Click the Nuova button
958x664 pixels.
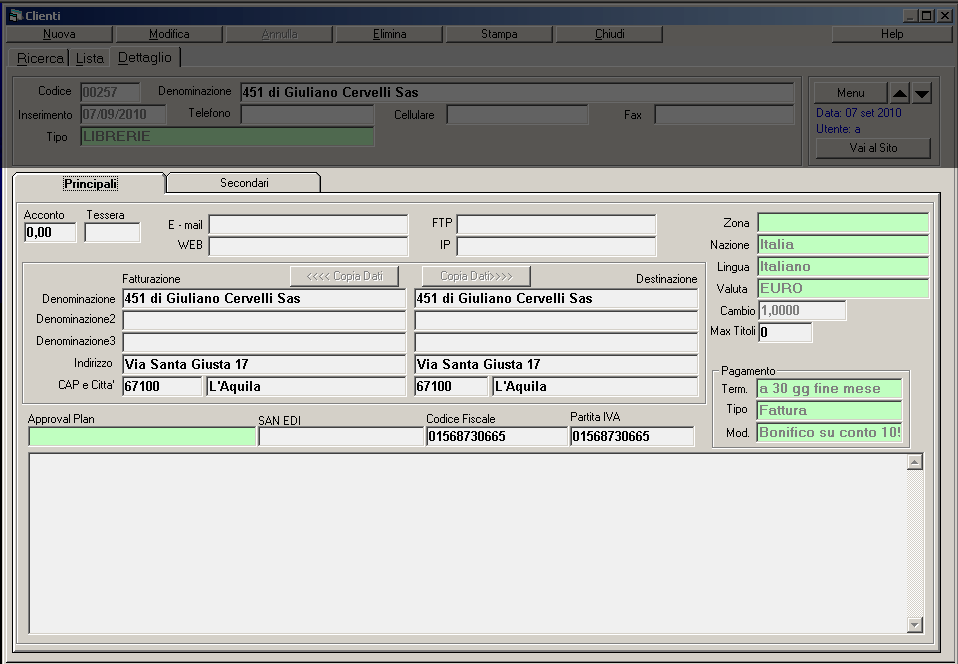pyautogui.click(x=59, y=34)
